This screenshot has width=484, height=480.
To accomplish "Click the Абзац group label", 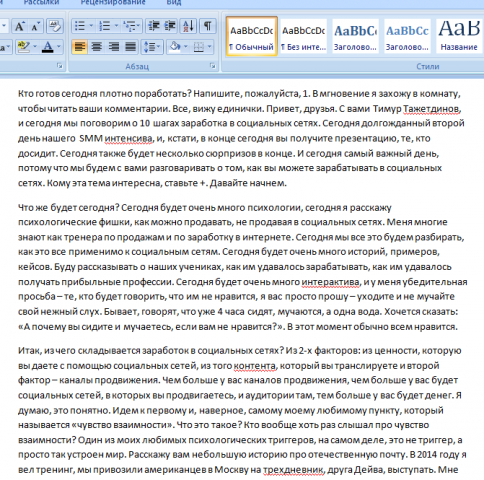I will 137,66.
